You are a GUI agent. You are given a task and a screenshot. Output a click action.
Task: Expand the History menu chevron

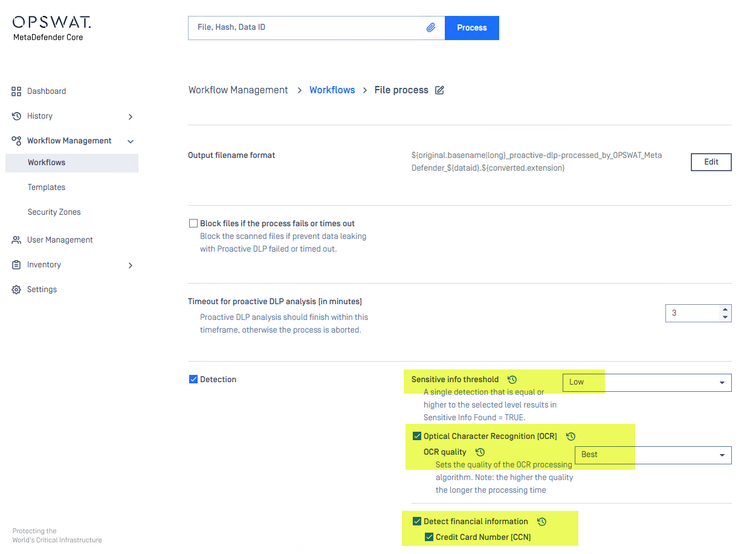130,117
